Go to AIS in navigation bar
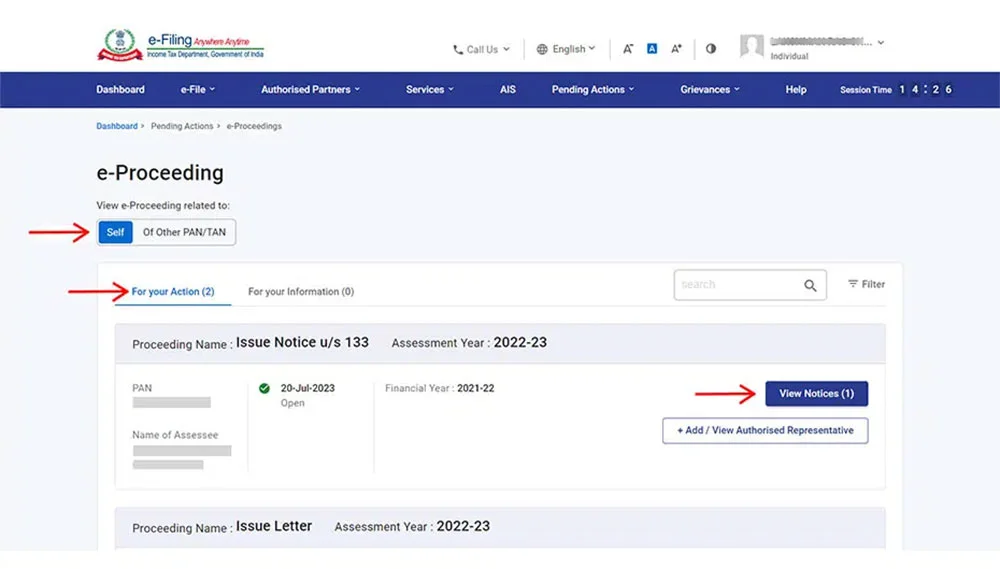 (508, 89)
